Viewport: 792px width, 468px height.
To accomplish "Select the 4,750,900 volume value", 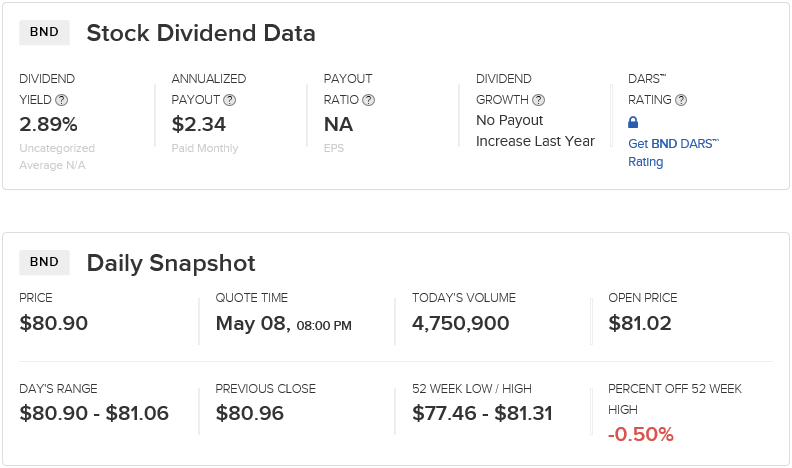I will point(461,324).
